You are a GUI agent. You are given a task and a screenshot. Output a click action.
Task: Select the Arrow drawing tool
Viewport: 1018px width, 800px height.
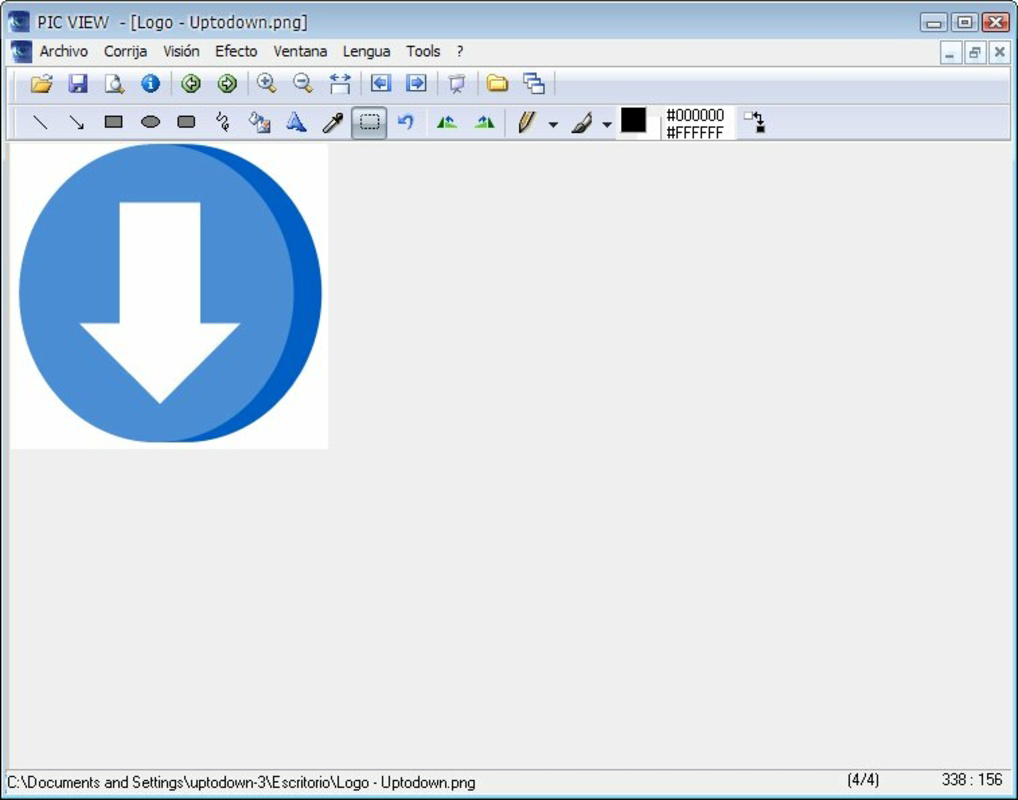[x=77, y=122]
